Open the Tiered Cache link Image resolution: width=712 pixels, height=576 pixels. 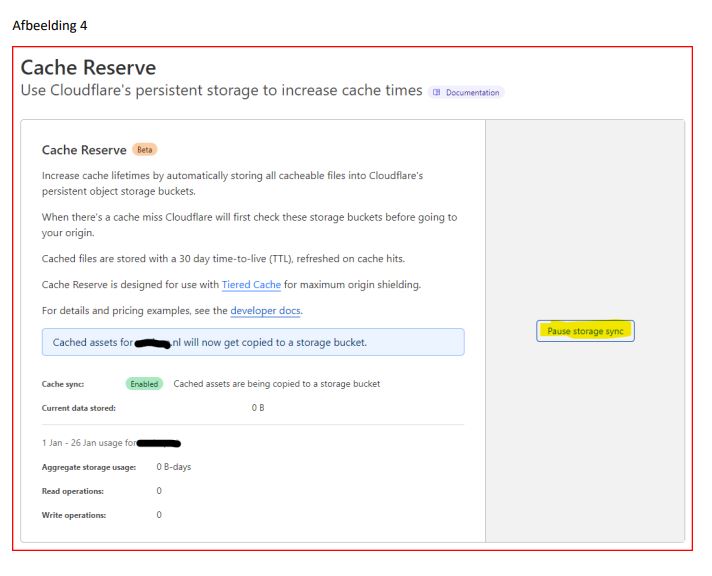pos(251,285)
